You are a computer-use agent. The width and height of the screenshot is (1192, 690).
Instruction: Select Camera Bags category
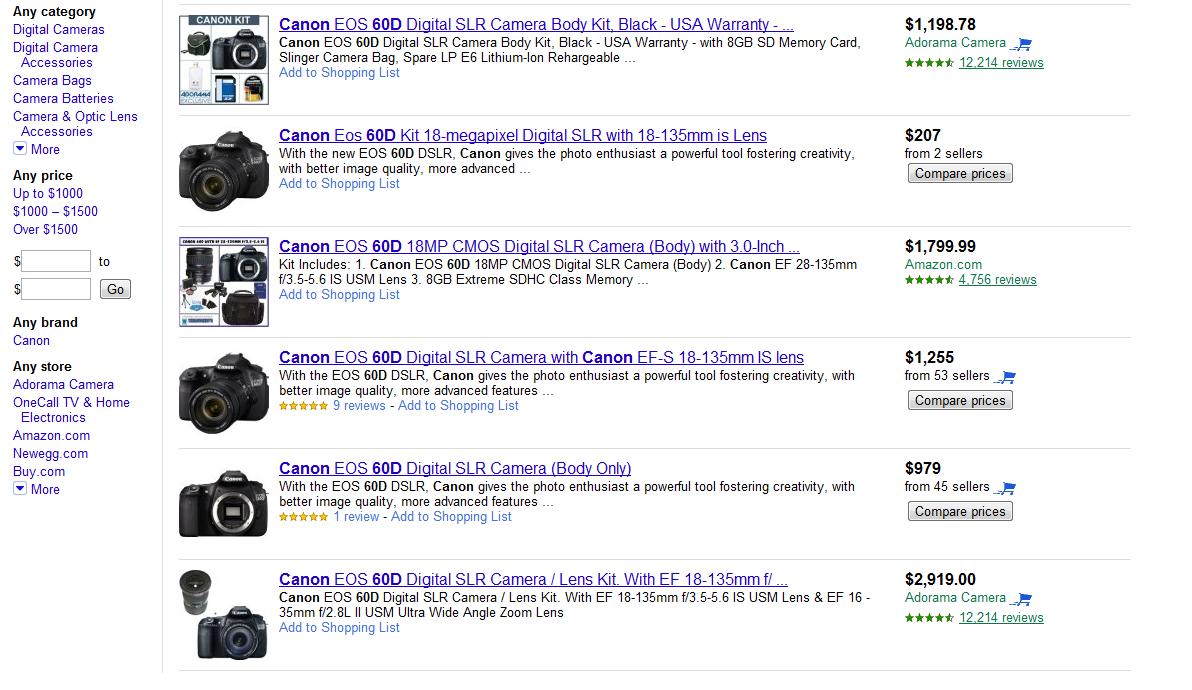tap(52, 81)
